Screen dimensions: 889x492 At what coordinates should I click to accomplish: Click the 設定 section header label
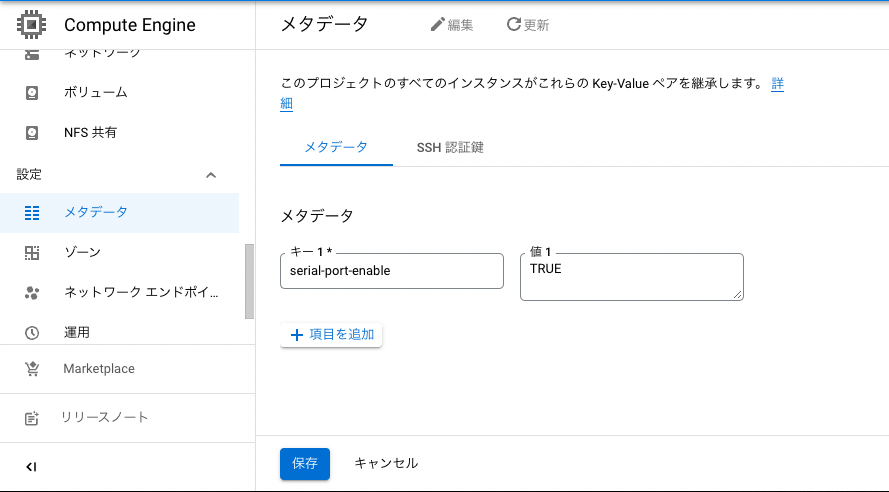coord(29,175)
